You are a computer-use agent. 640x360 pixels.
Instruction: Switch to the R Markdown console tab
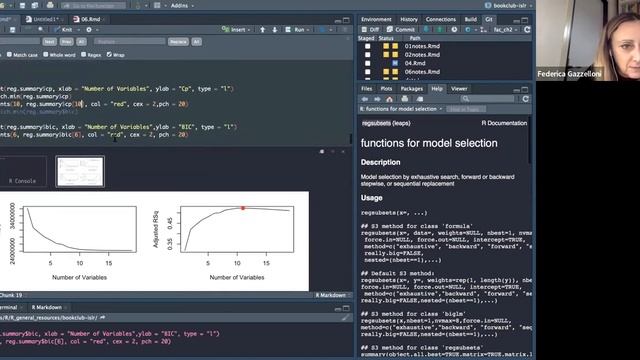47,307
